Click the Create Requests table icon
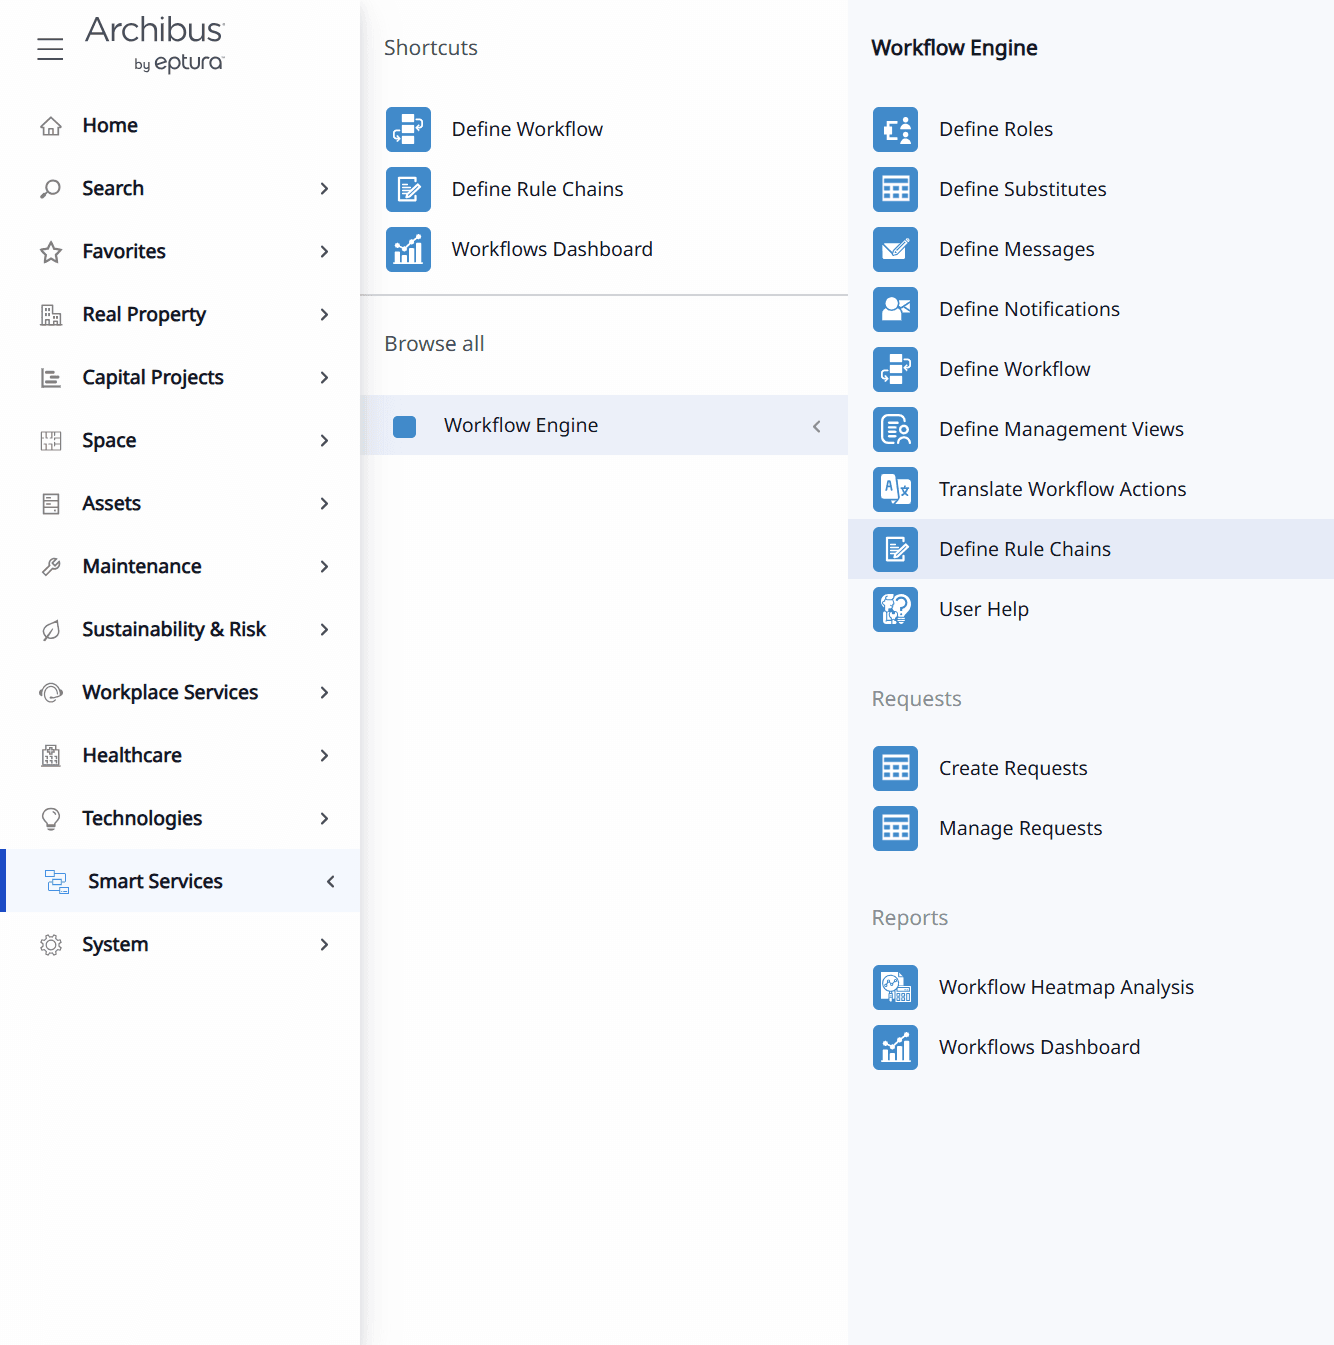Screen dimensions: 1334x1345 (x=895, y=768)
